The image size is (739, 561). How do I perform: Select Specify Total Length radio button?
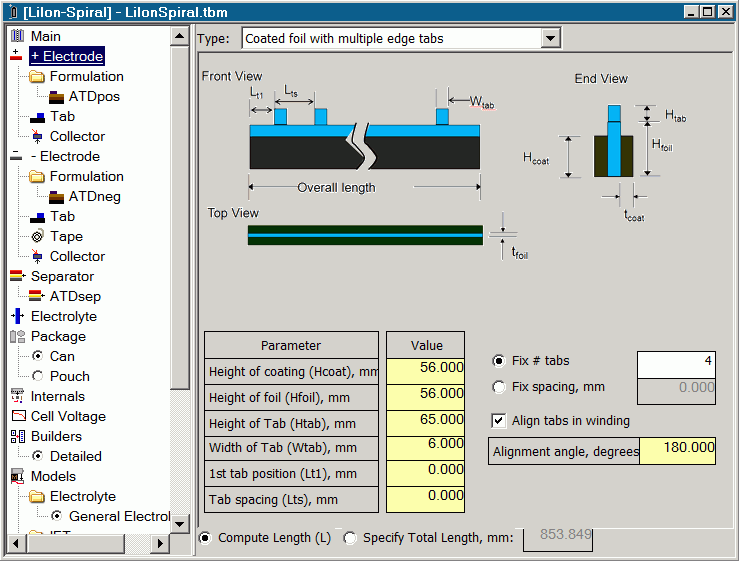click(x=350, y=538)
